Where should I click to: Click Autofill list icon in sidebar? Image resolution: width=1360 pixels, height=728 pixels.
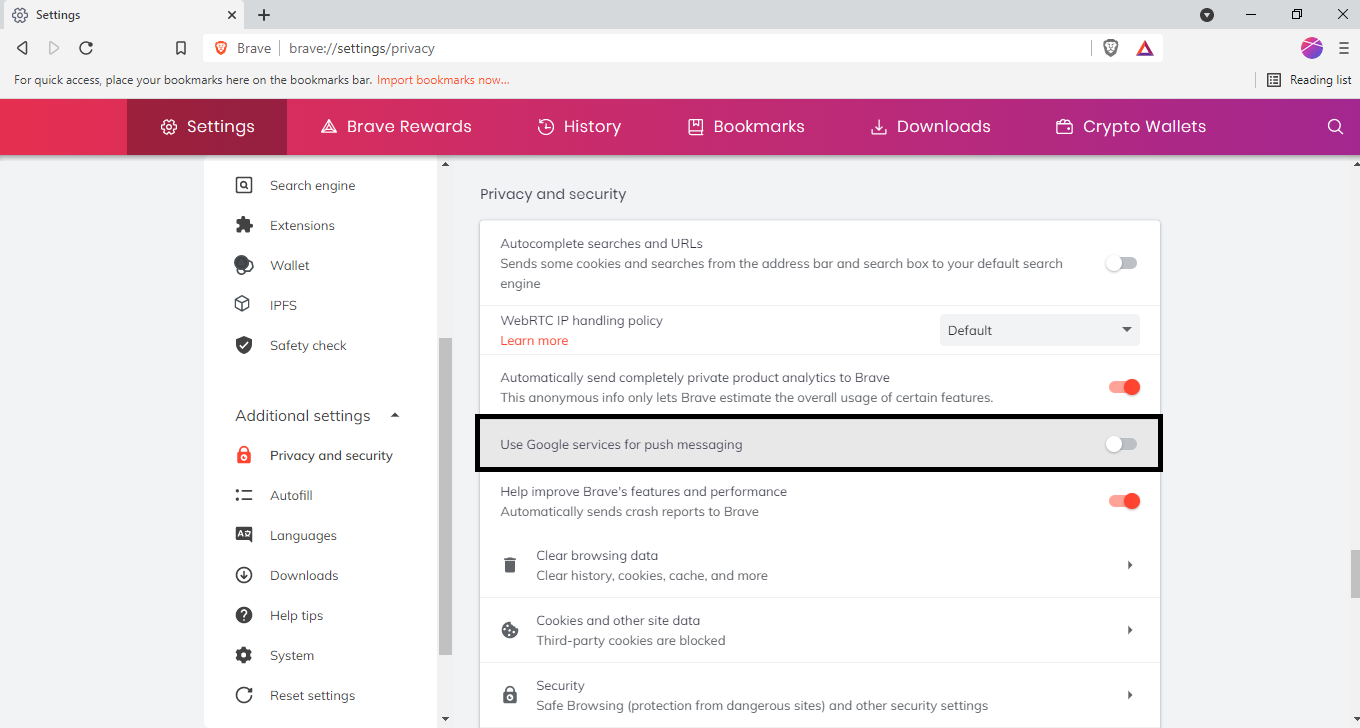pos(244,495)
